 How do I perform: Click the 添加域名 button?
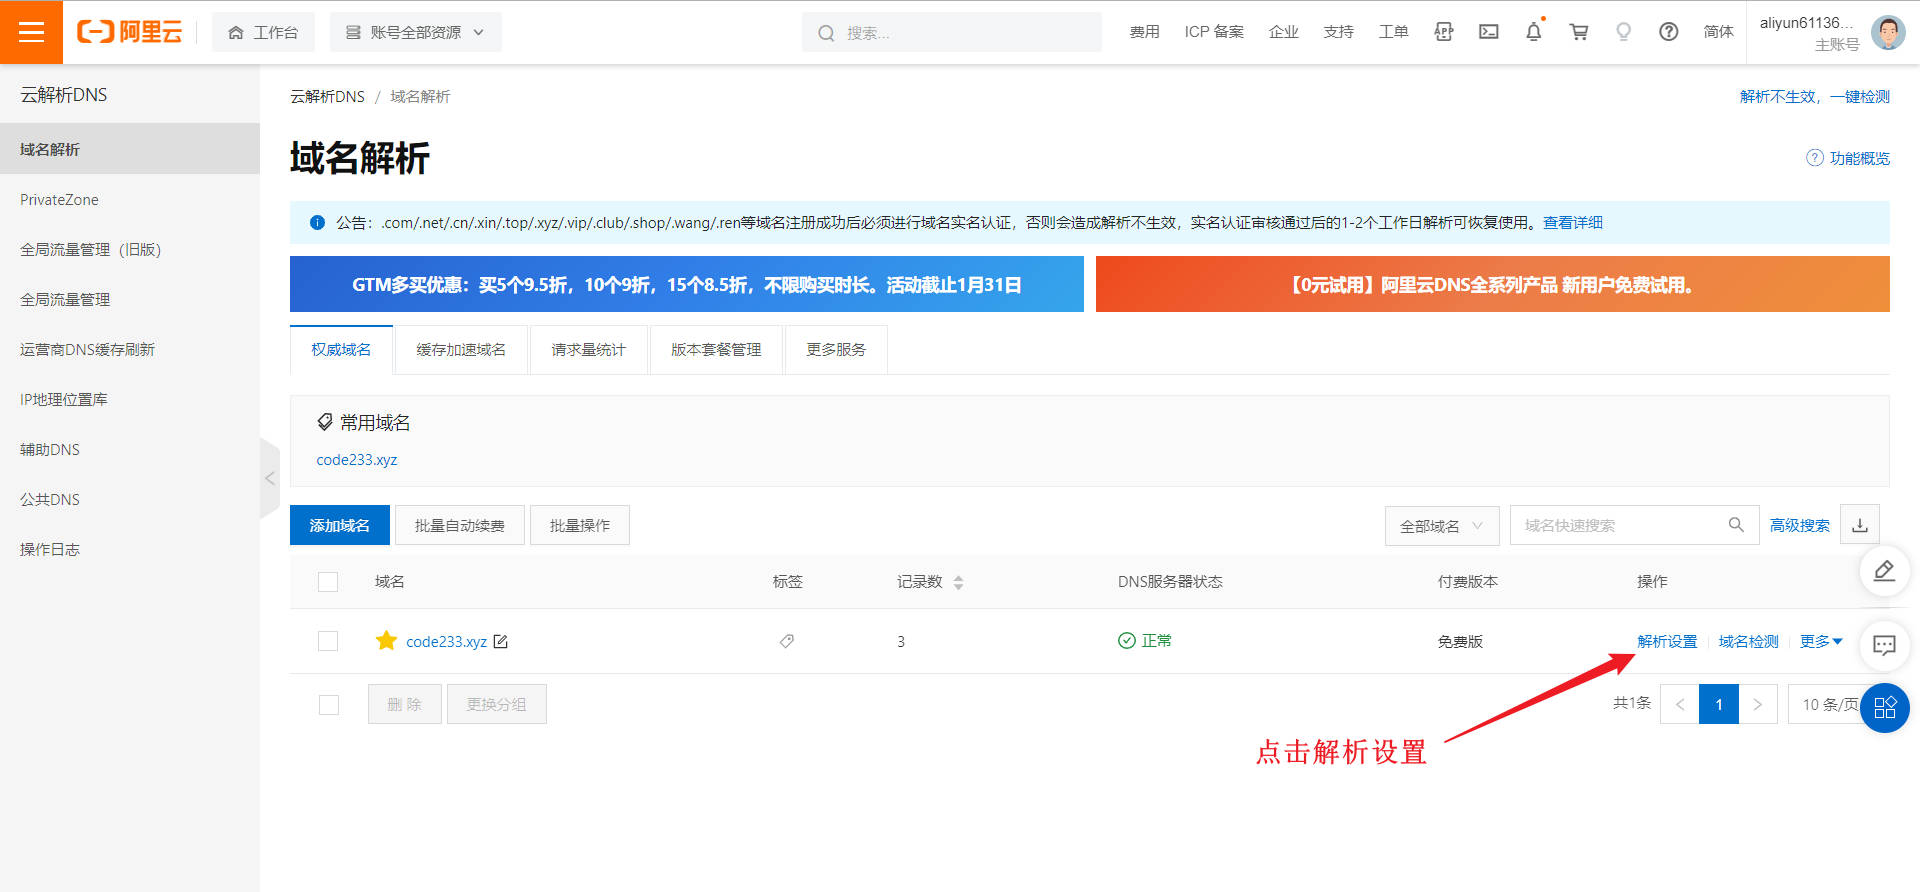pos(340,525)
